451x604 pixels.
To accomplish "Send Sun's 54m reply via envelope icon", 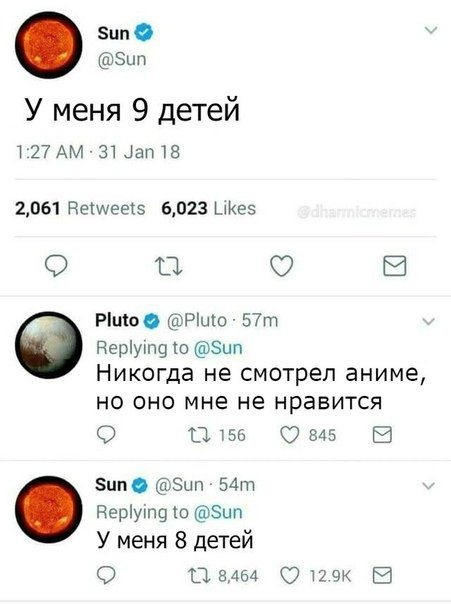I will pos(382,575).
